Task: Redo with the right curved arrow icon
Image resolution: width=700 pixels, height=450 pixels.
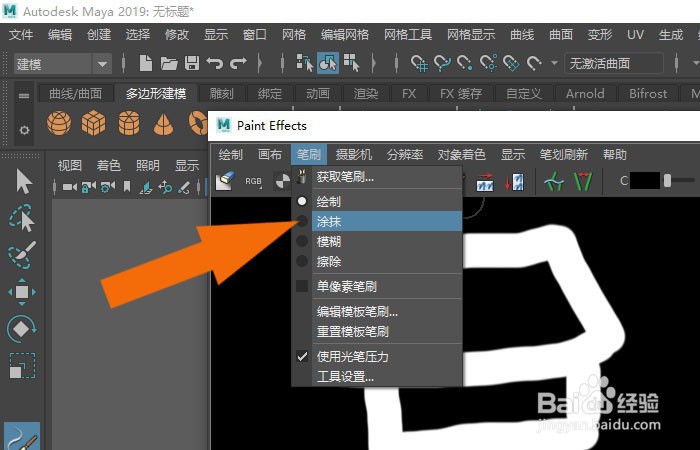Action: [x=238, y=63]
